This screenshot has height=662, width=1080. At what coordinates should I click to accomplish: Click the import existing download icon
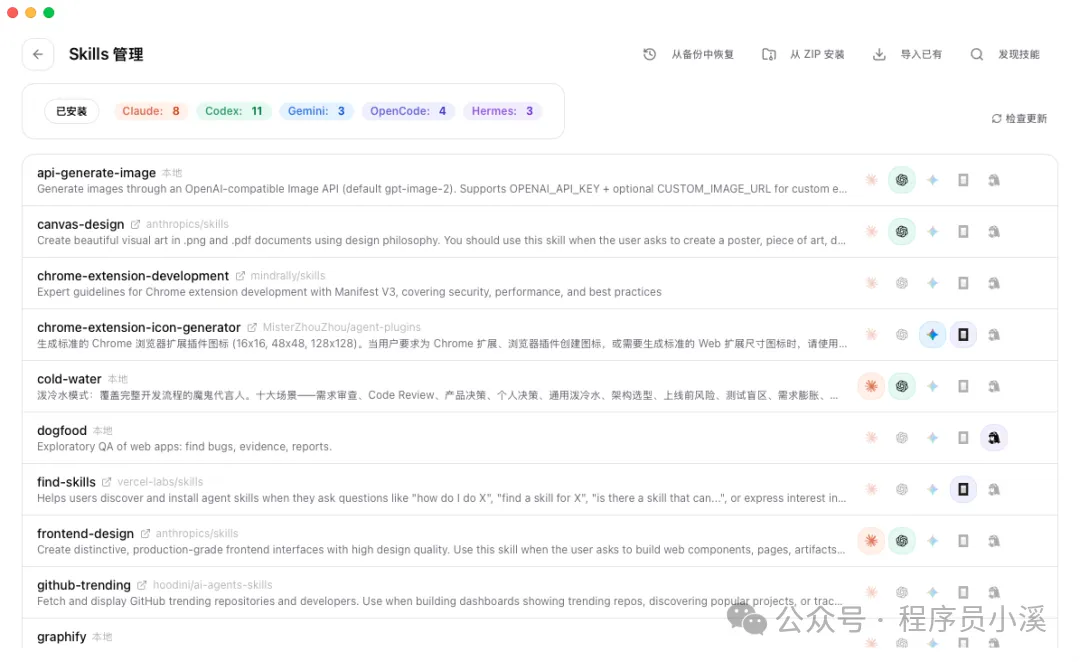(880, 54)
